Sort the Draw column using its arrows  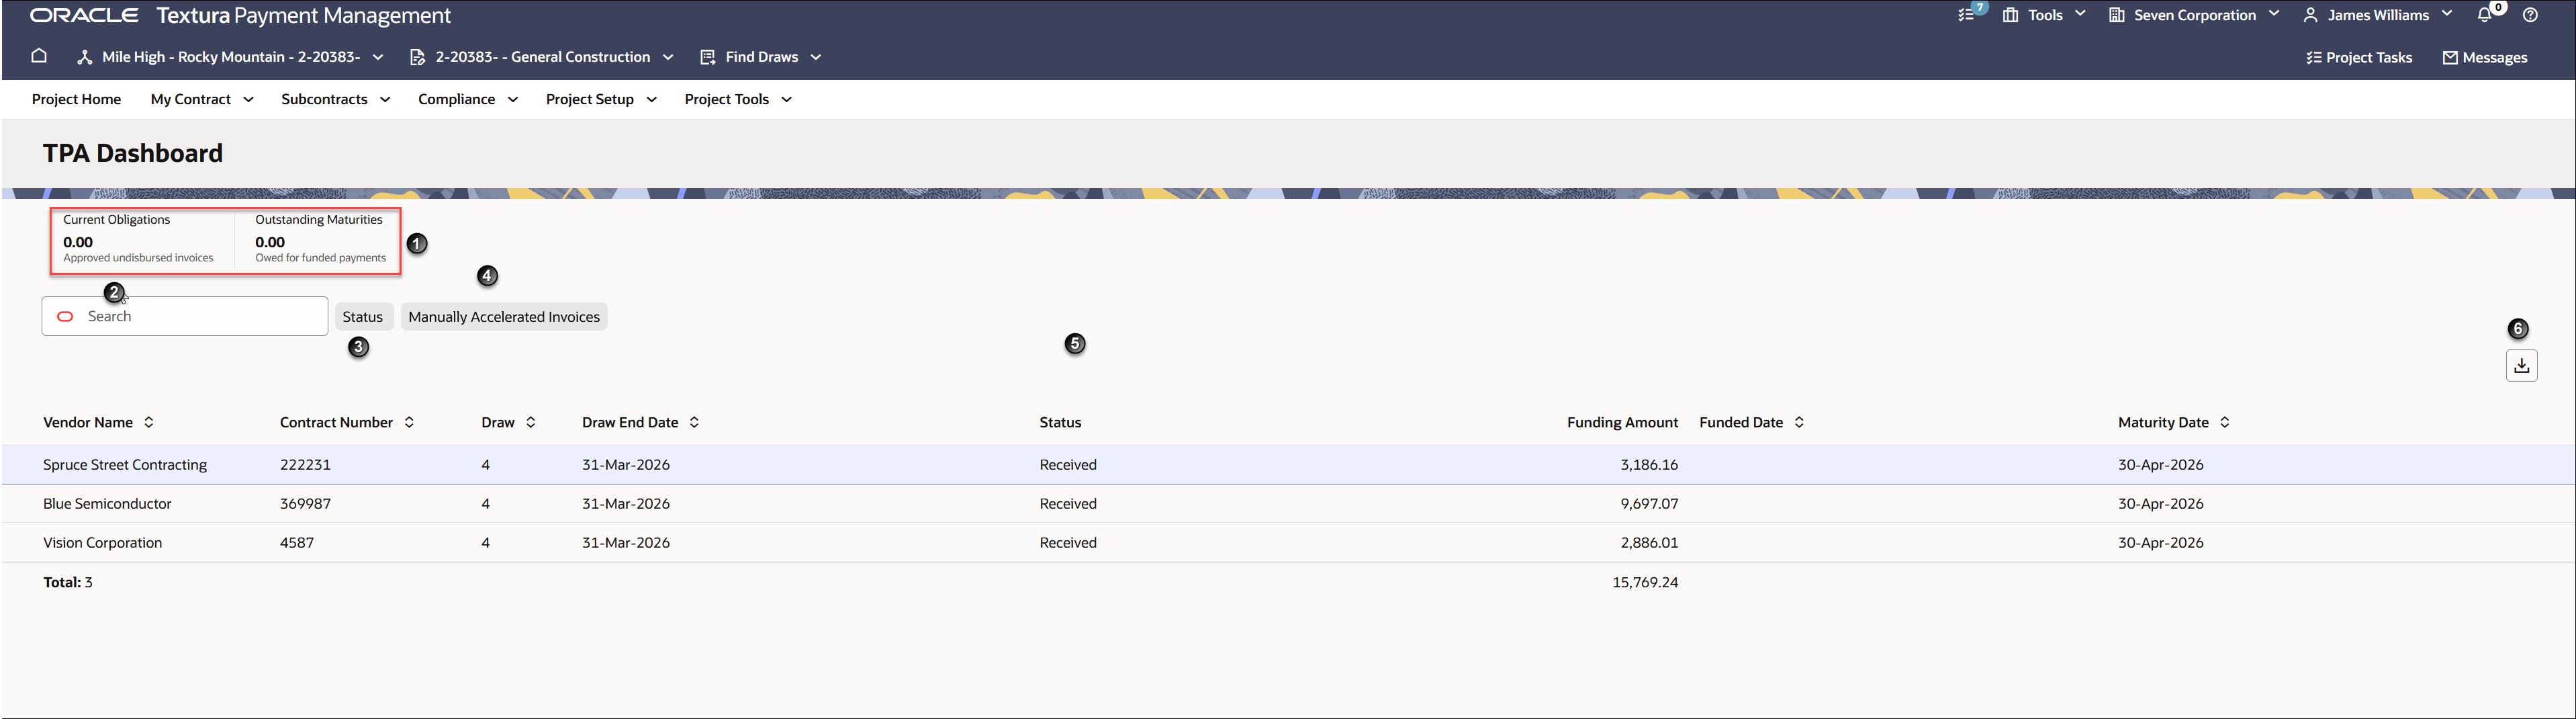(x=531, y=422)
